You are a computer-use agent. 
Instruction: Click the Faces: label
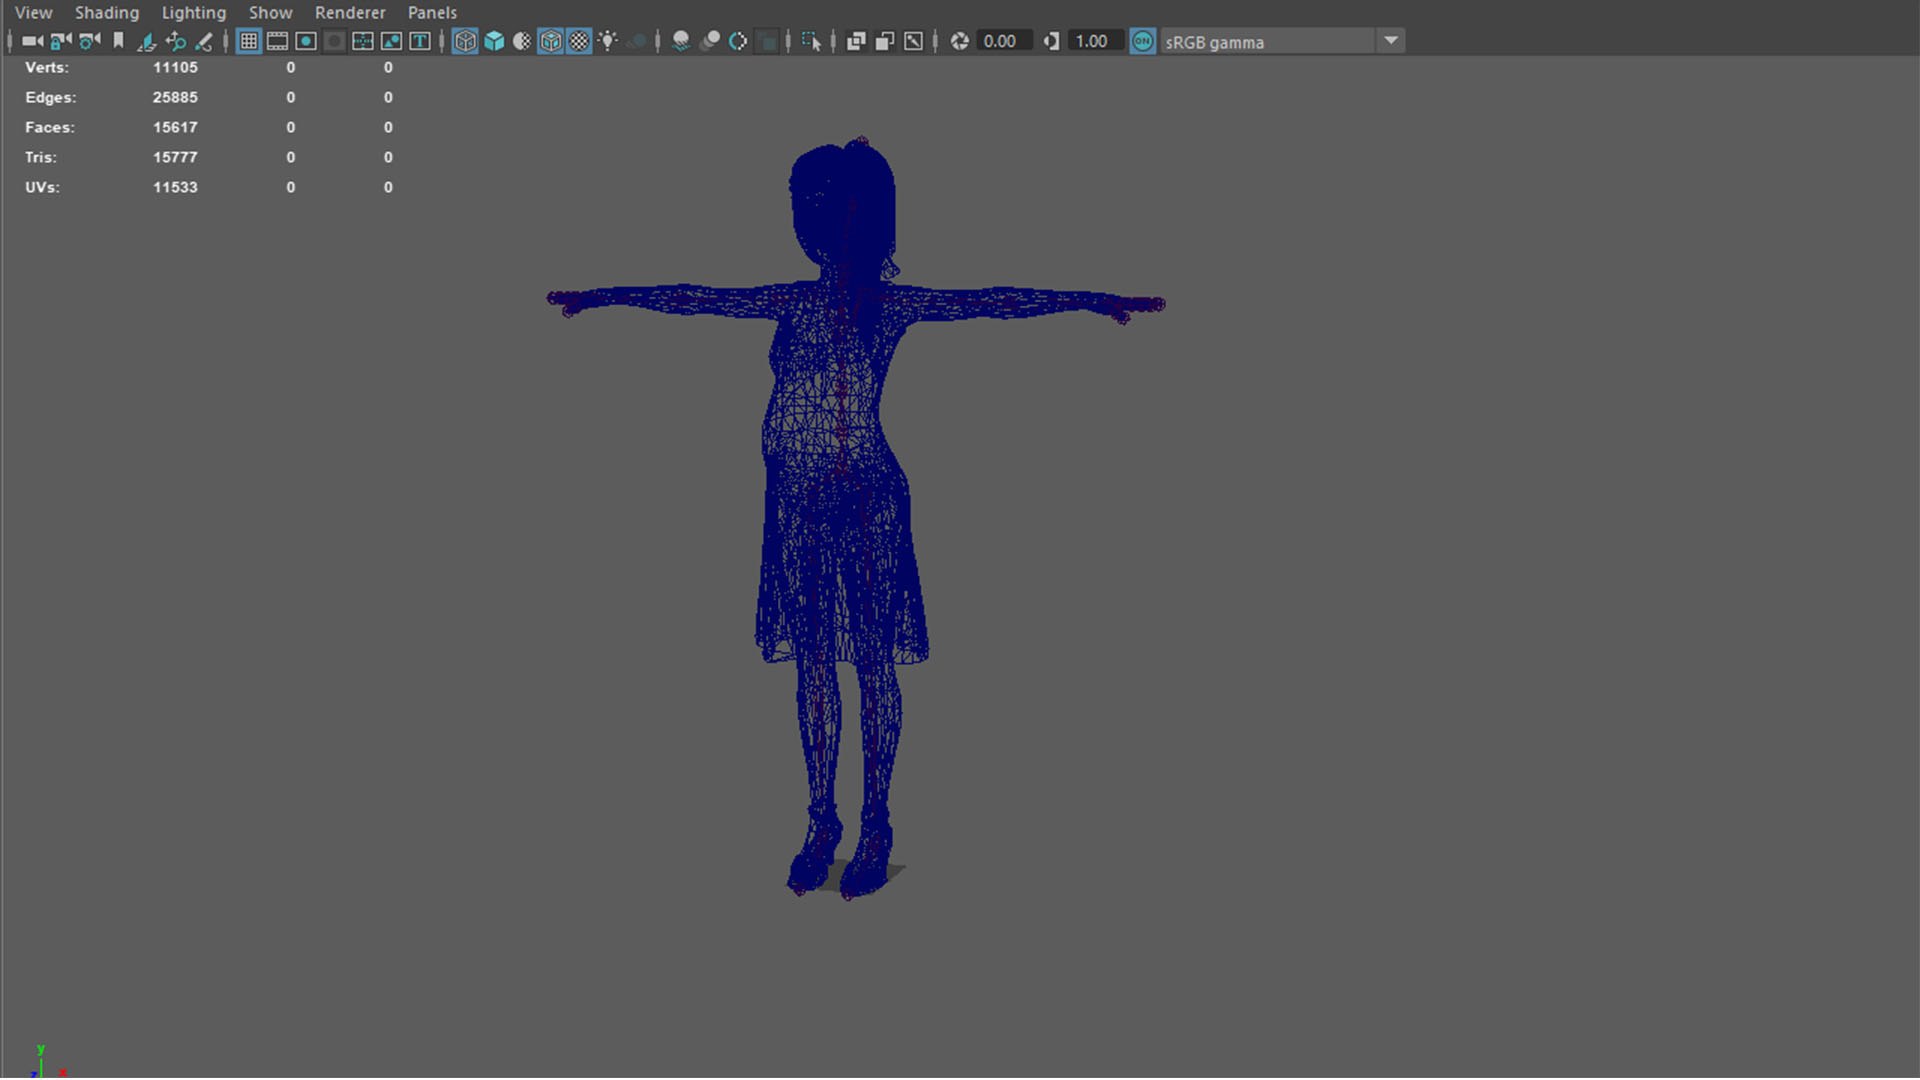[50, 127]
